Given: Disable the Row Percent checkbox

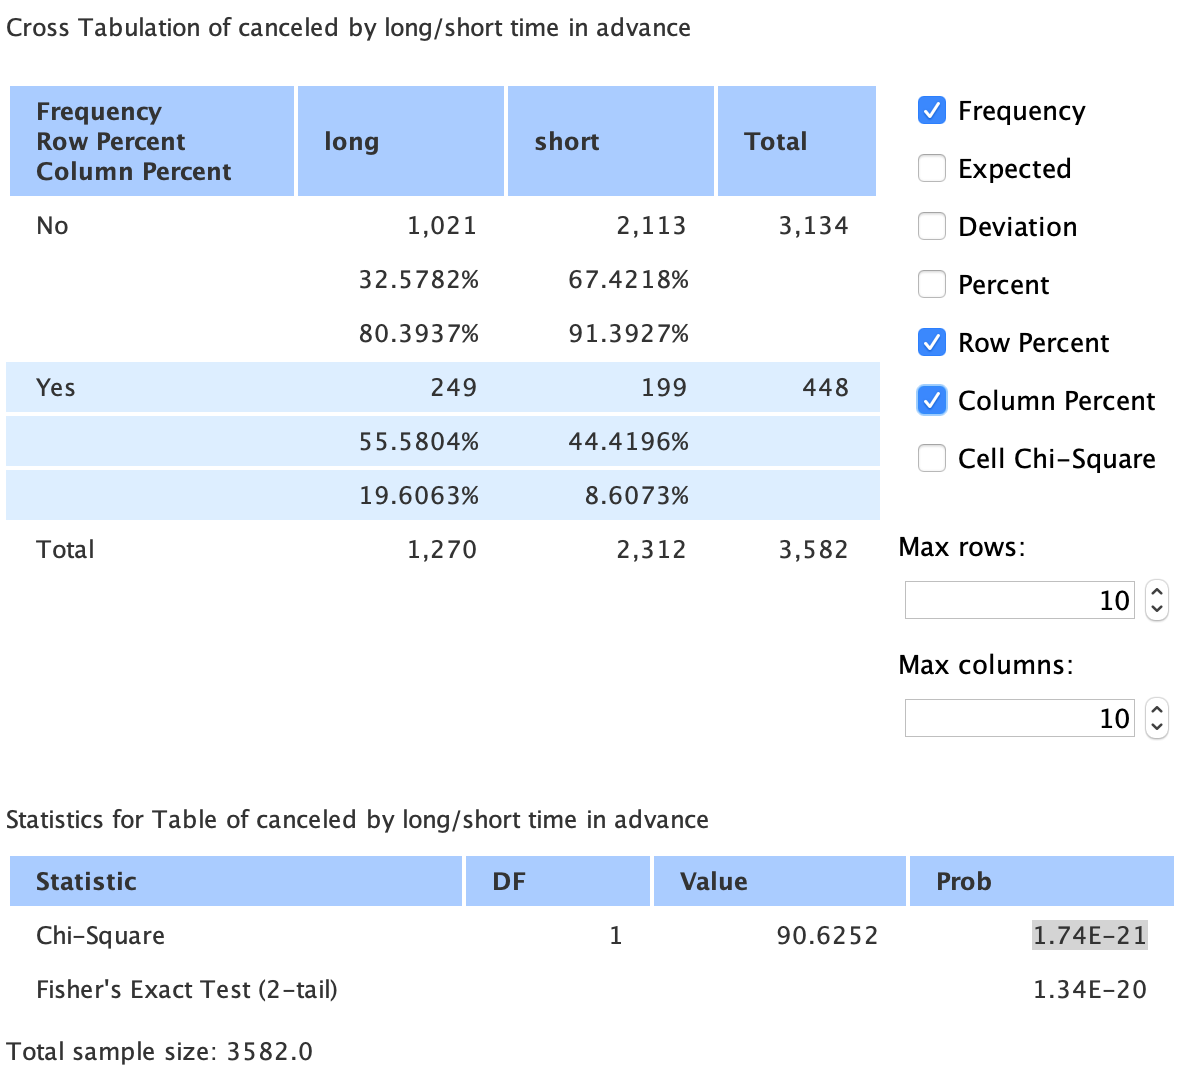Looking at the screenshot, I should pyautogui.click(x=931, y=343).
